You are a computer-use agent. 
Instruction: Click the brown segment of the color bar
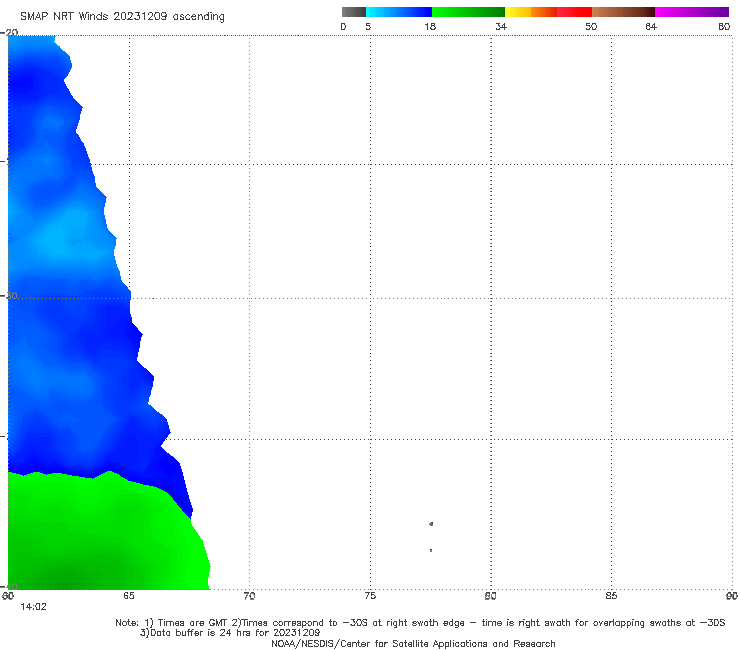pyautogui.click(x=623, y=12)
